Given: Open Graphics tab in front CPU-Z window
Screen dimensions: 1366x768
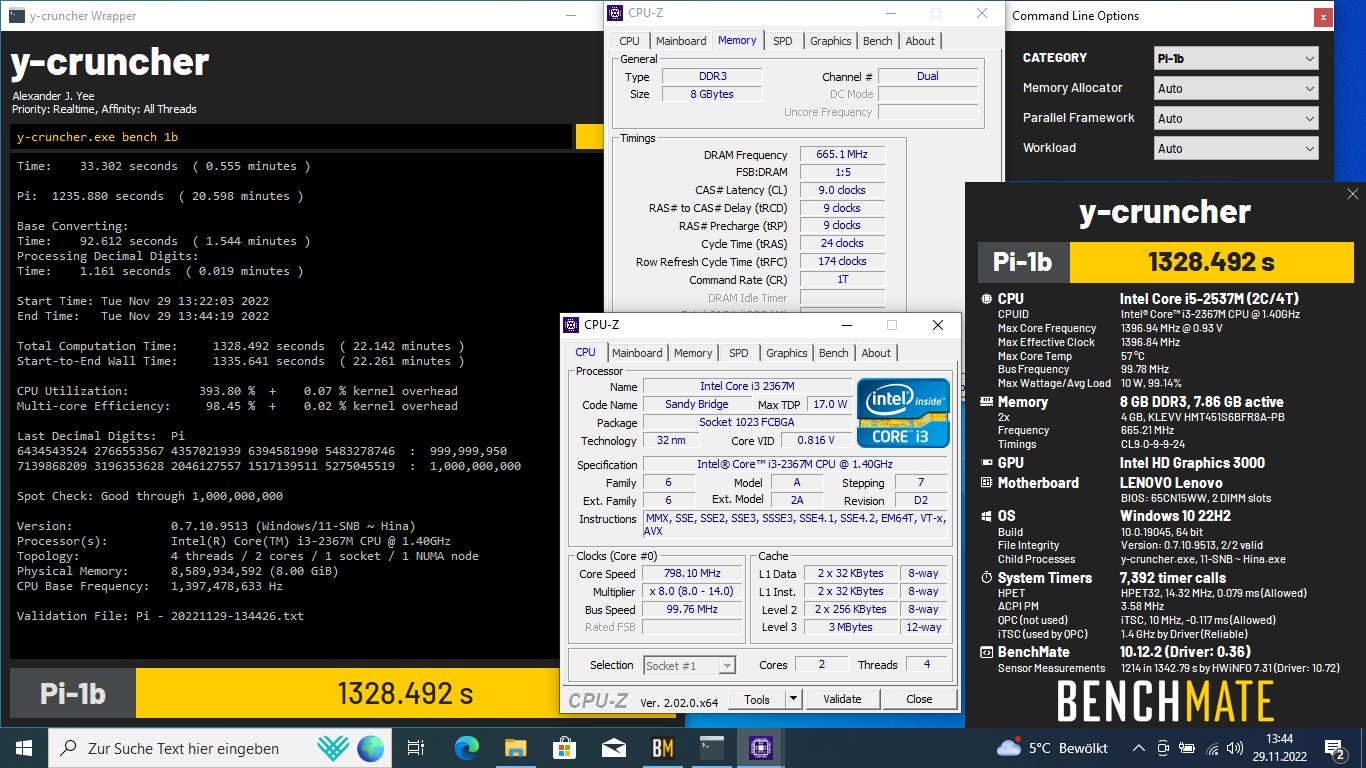Looking at the screenshot, I should click(x=787, y=353).
